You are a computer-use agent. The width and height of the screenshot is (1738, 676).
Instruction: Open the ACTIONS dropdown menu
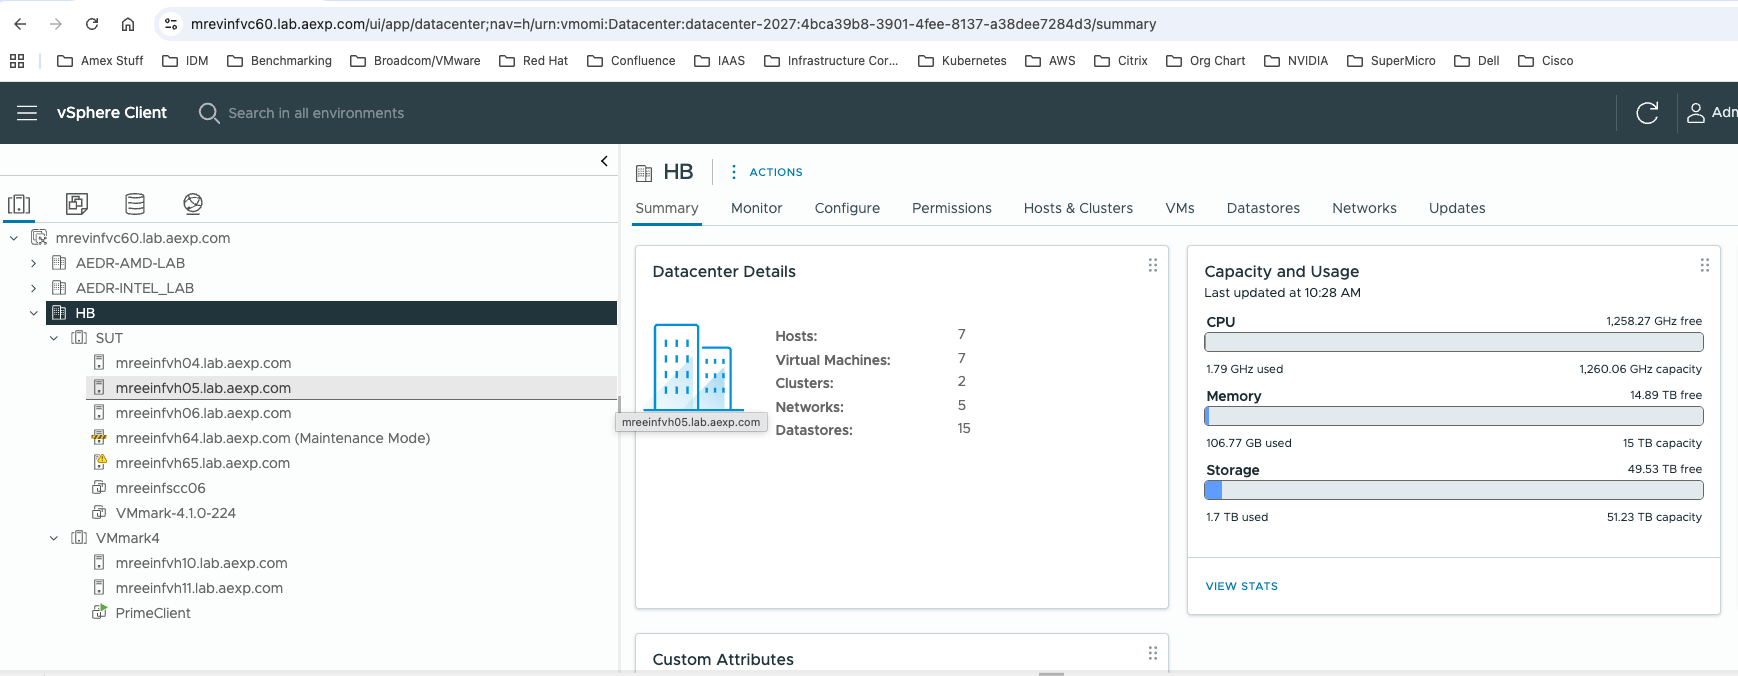tap(766, 172)
